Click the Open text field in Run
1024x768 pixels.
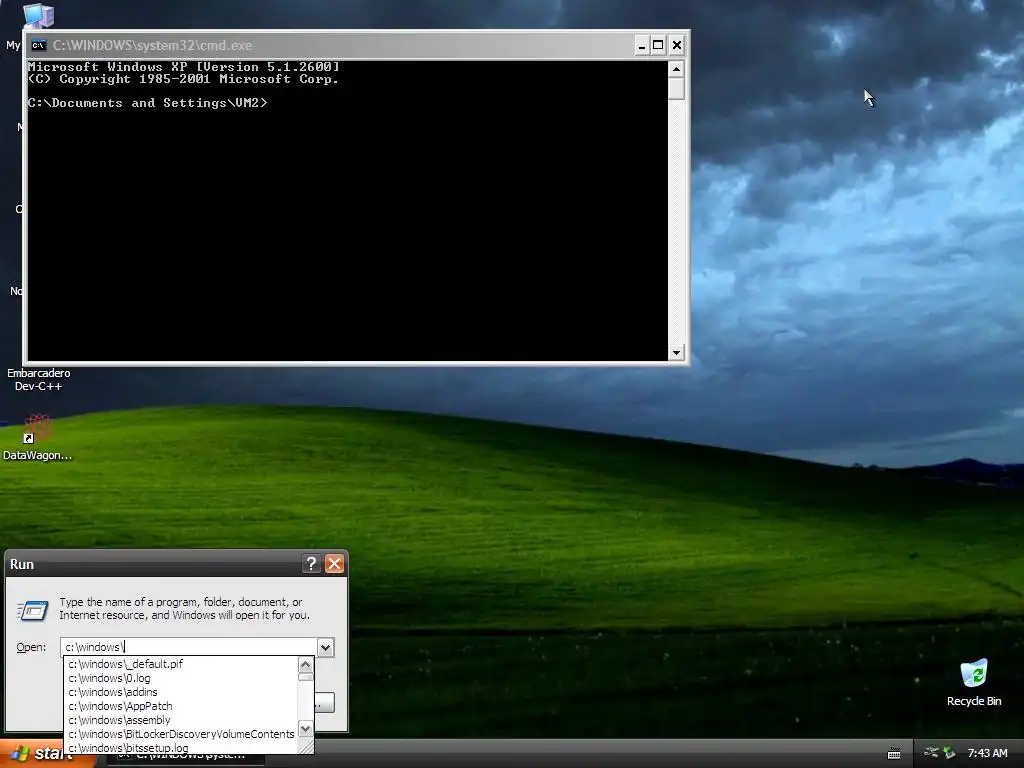point(189,647)
